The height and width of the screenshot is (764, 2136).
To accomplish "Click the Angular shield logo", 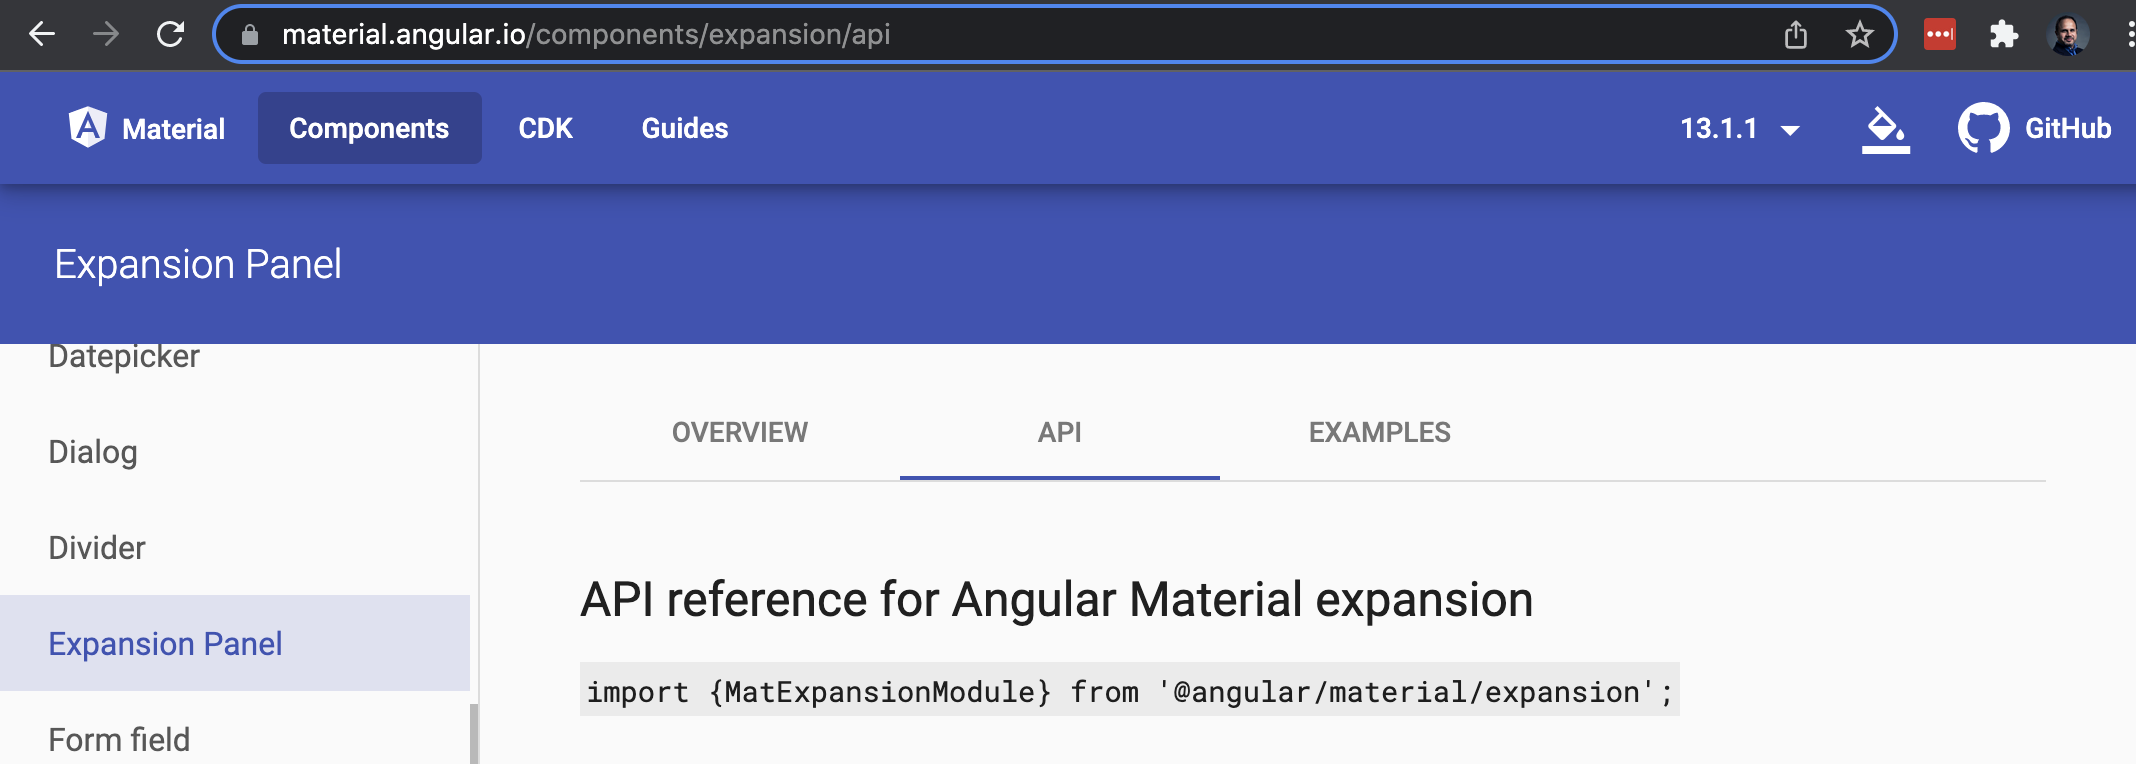I will click(88, 127).
